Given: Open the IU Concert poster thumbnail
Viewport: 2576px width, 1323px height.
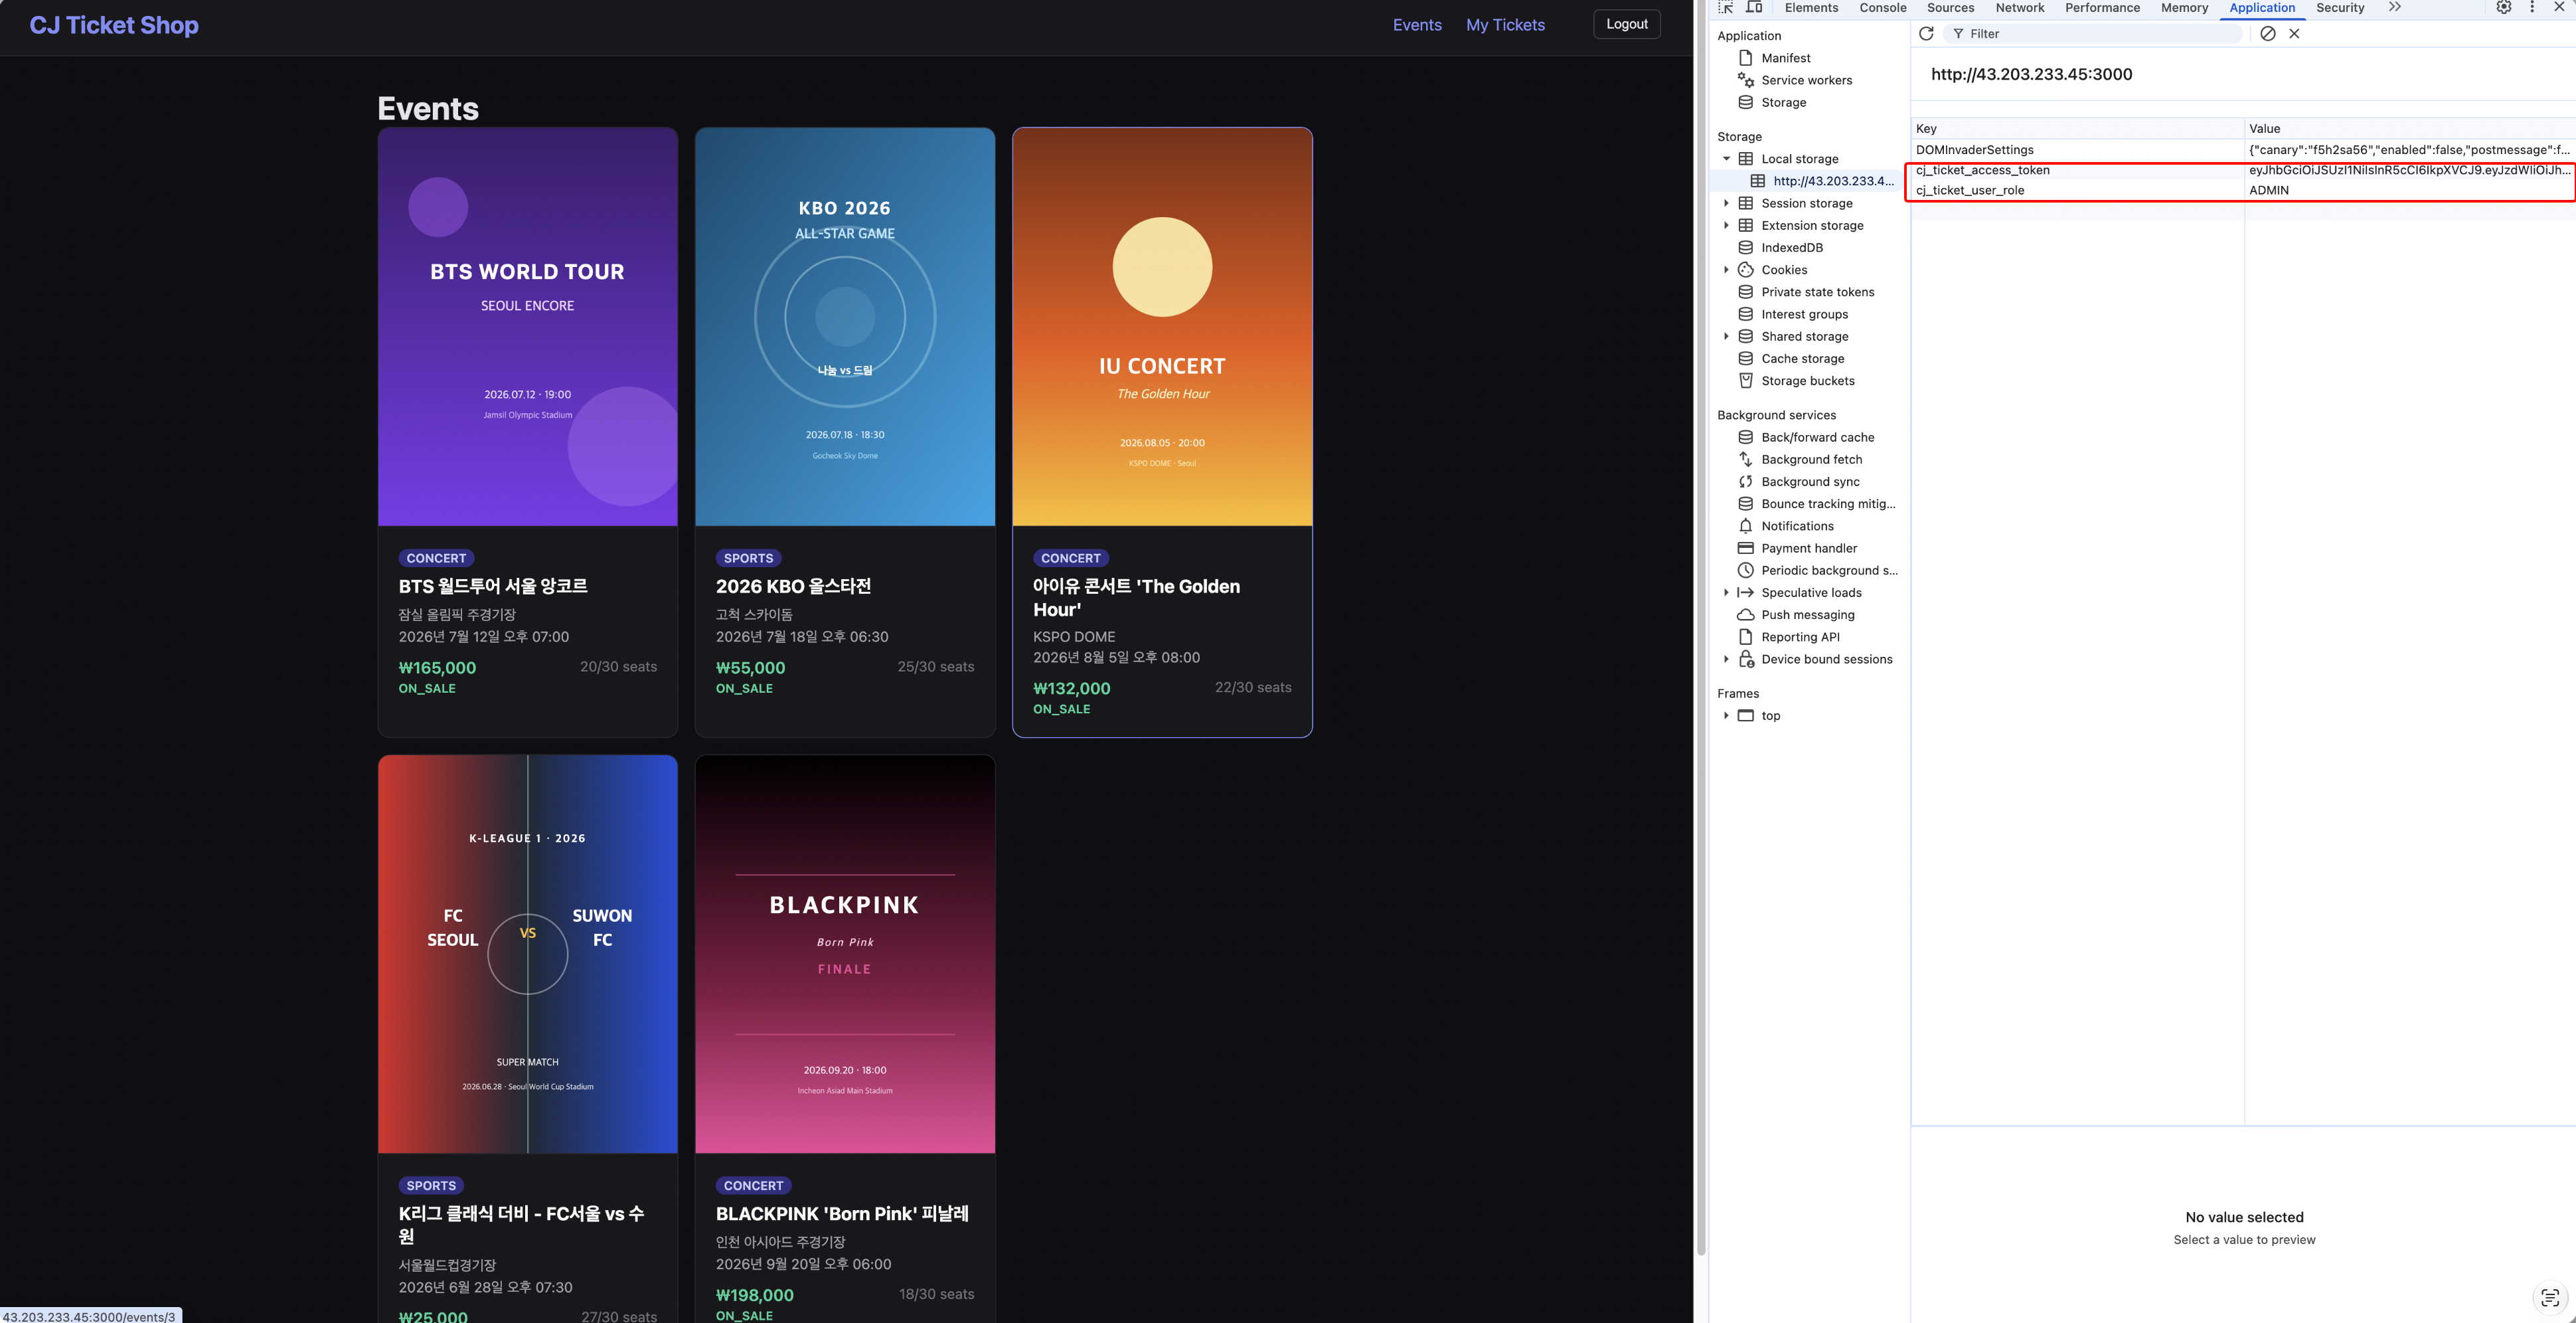Looking at the screenshot, I should (x=1162, y=327).
